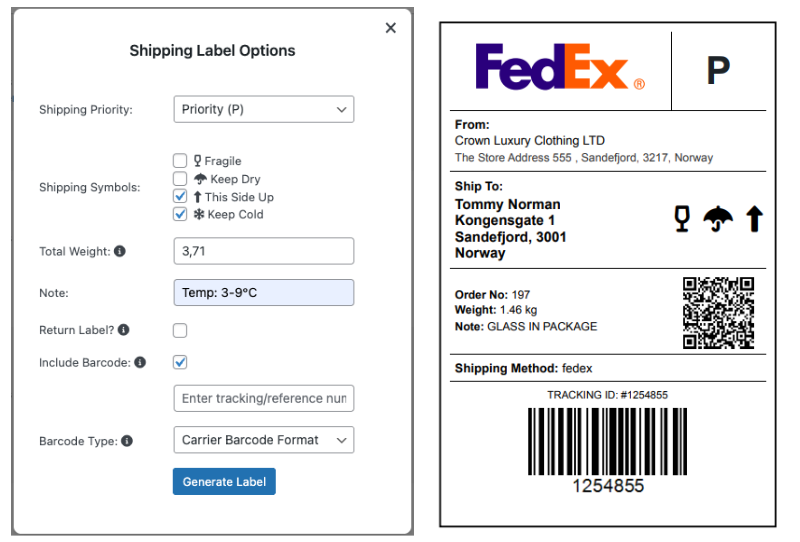
Task: Click the Barcode Type info icon
Action: [128, 440]
